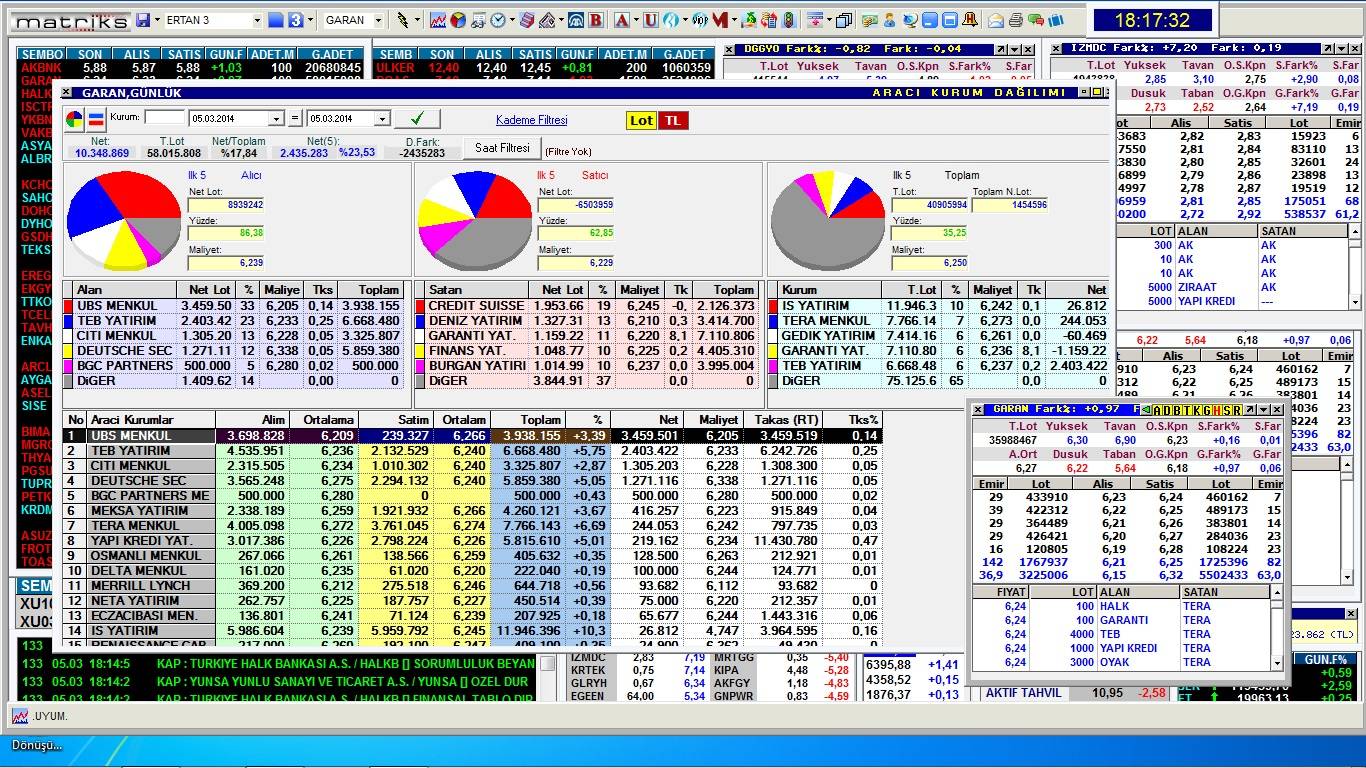Toggle the yellow Lot display mode
1366x768 pixels.
click(641, 120)
